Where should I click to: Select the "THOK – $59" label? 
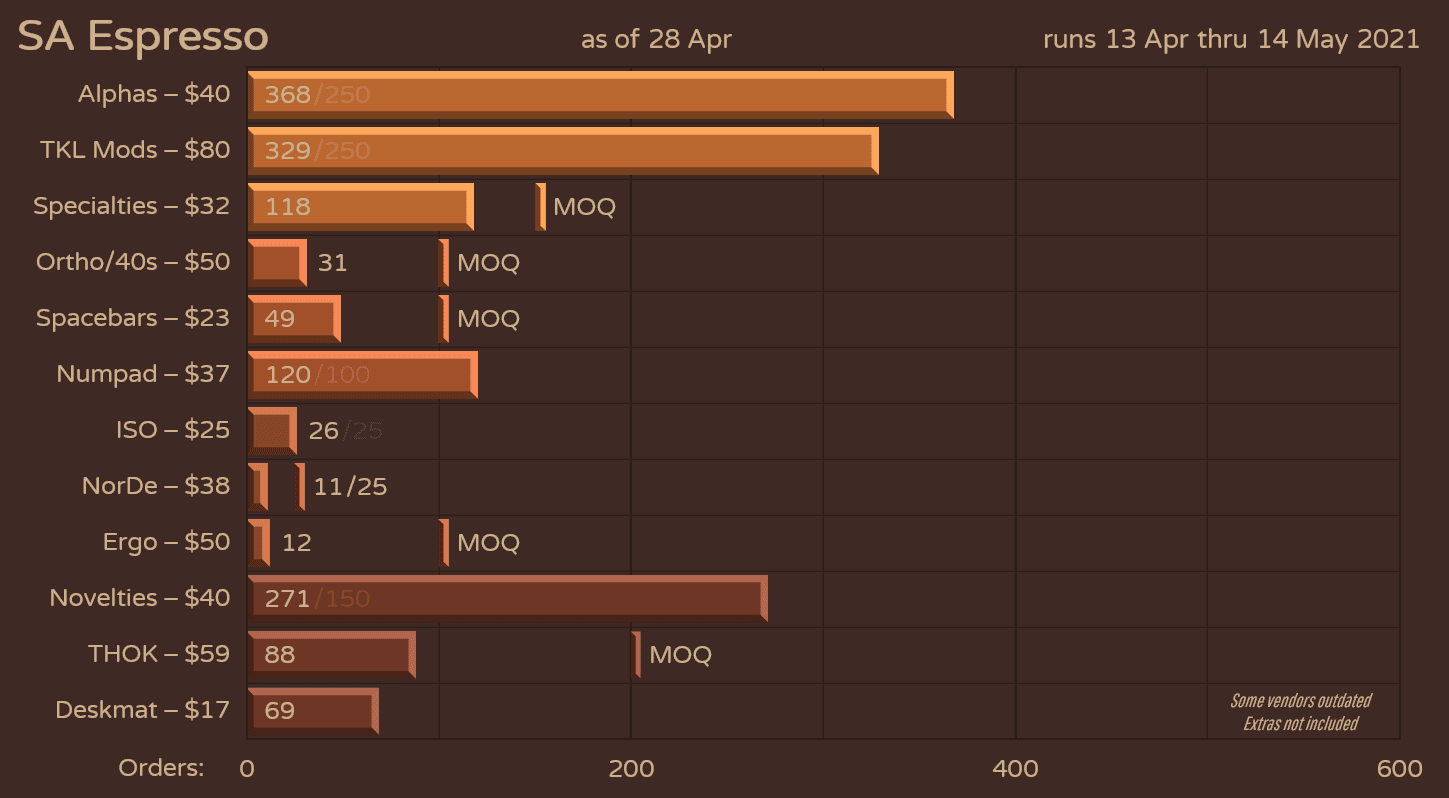pyautogui.click(x=159, y=655)
